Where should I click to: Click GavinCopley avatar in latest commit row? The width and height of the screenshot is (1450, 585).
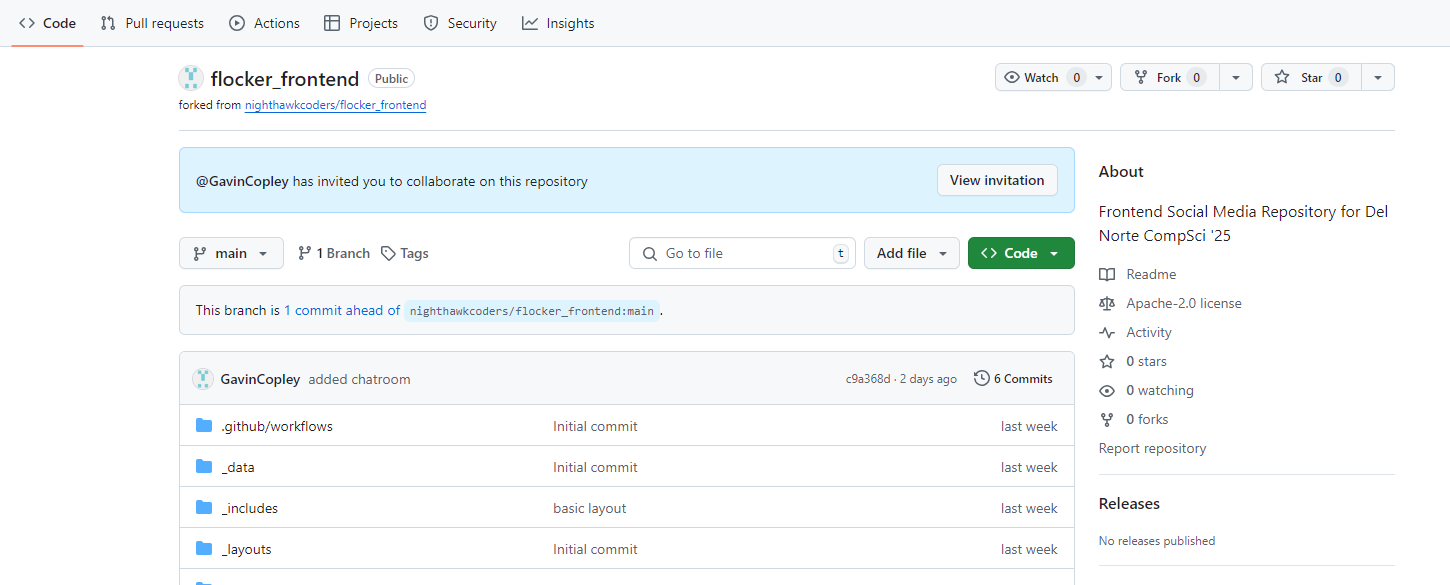click(x=203, y=379)
